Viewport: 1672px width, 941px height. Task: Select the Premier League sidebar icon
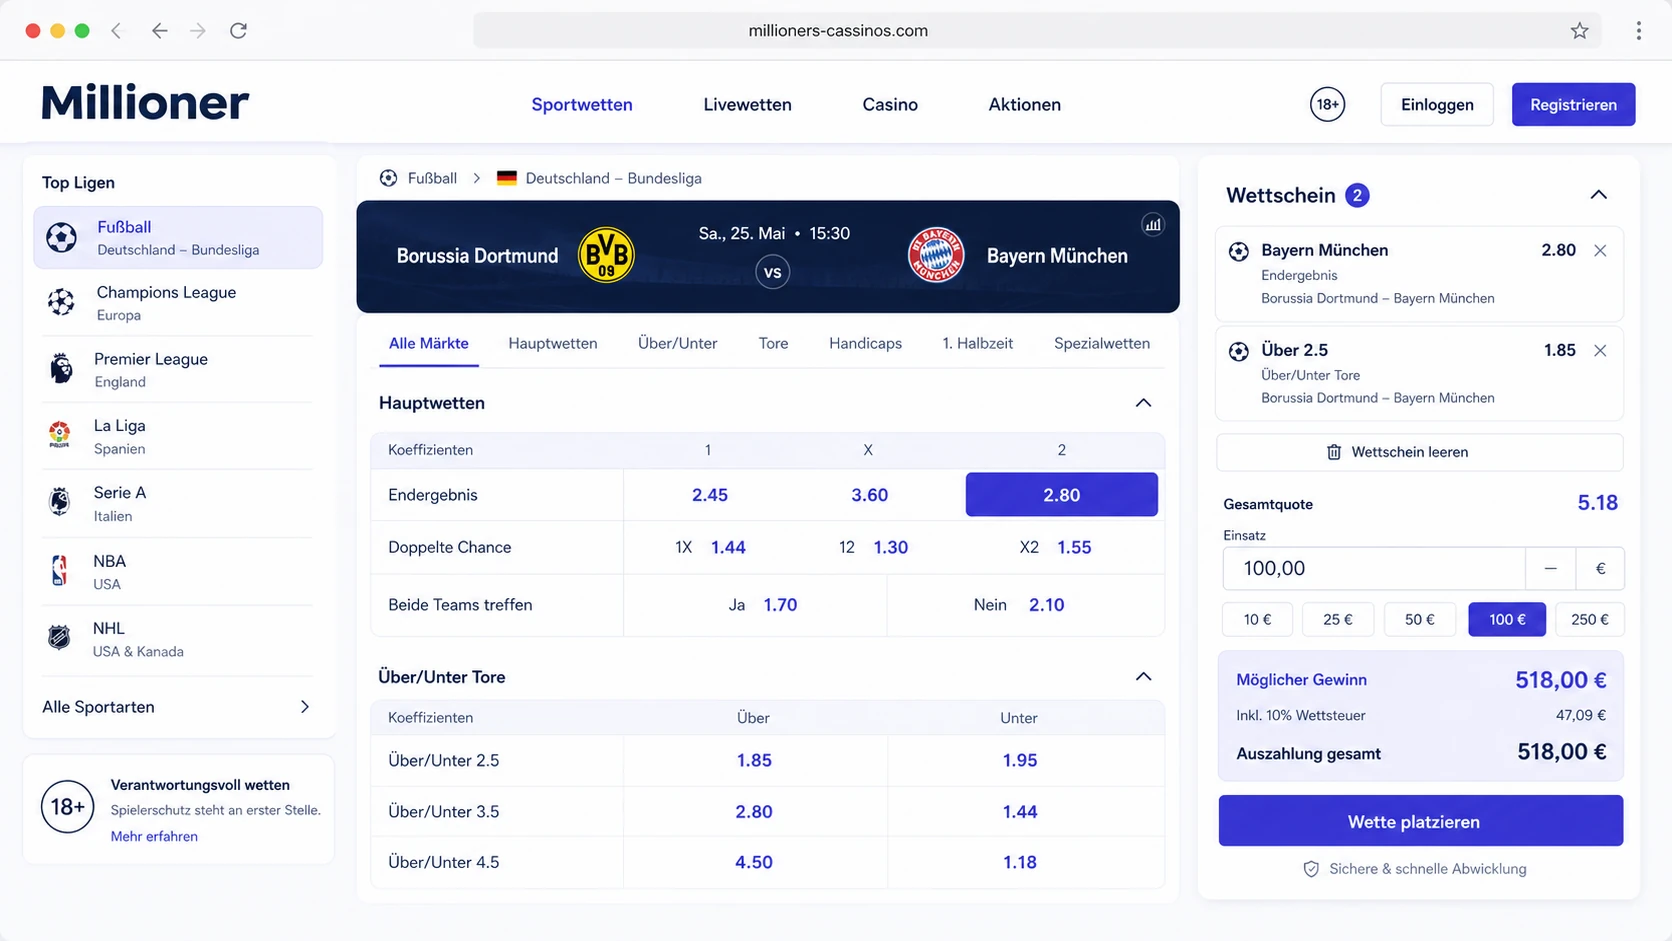(61, 369)
